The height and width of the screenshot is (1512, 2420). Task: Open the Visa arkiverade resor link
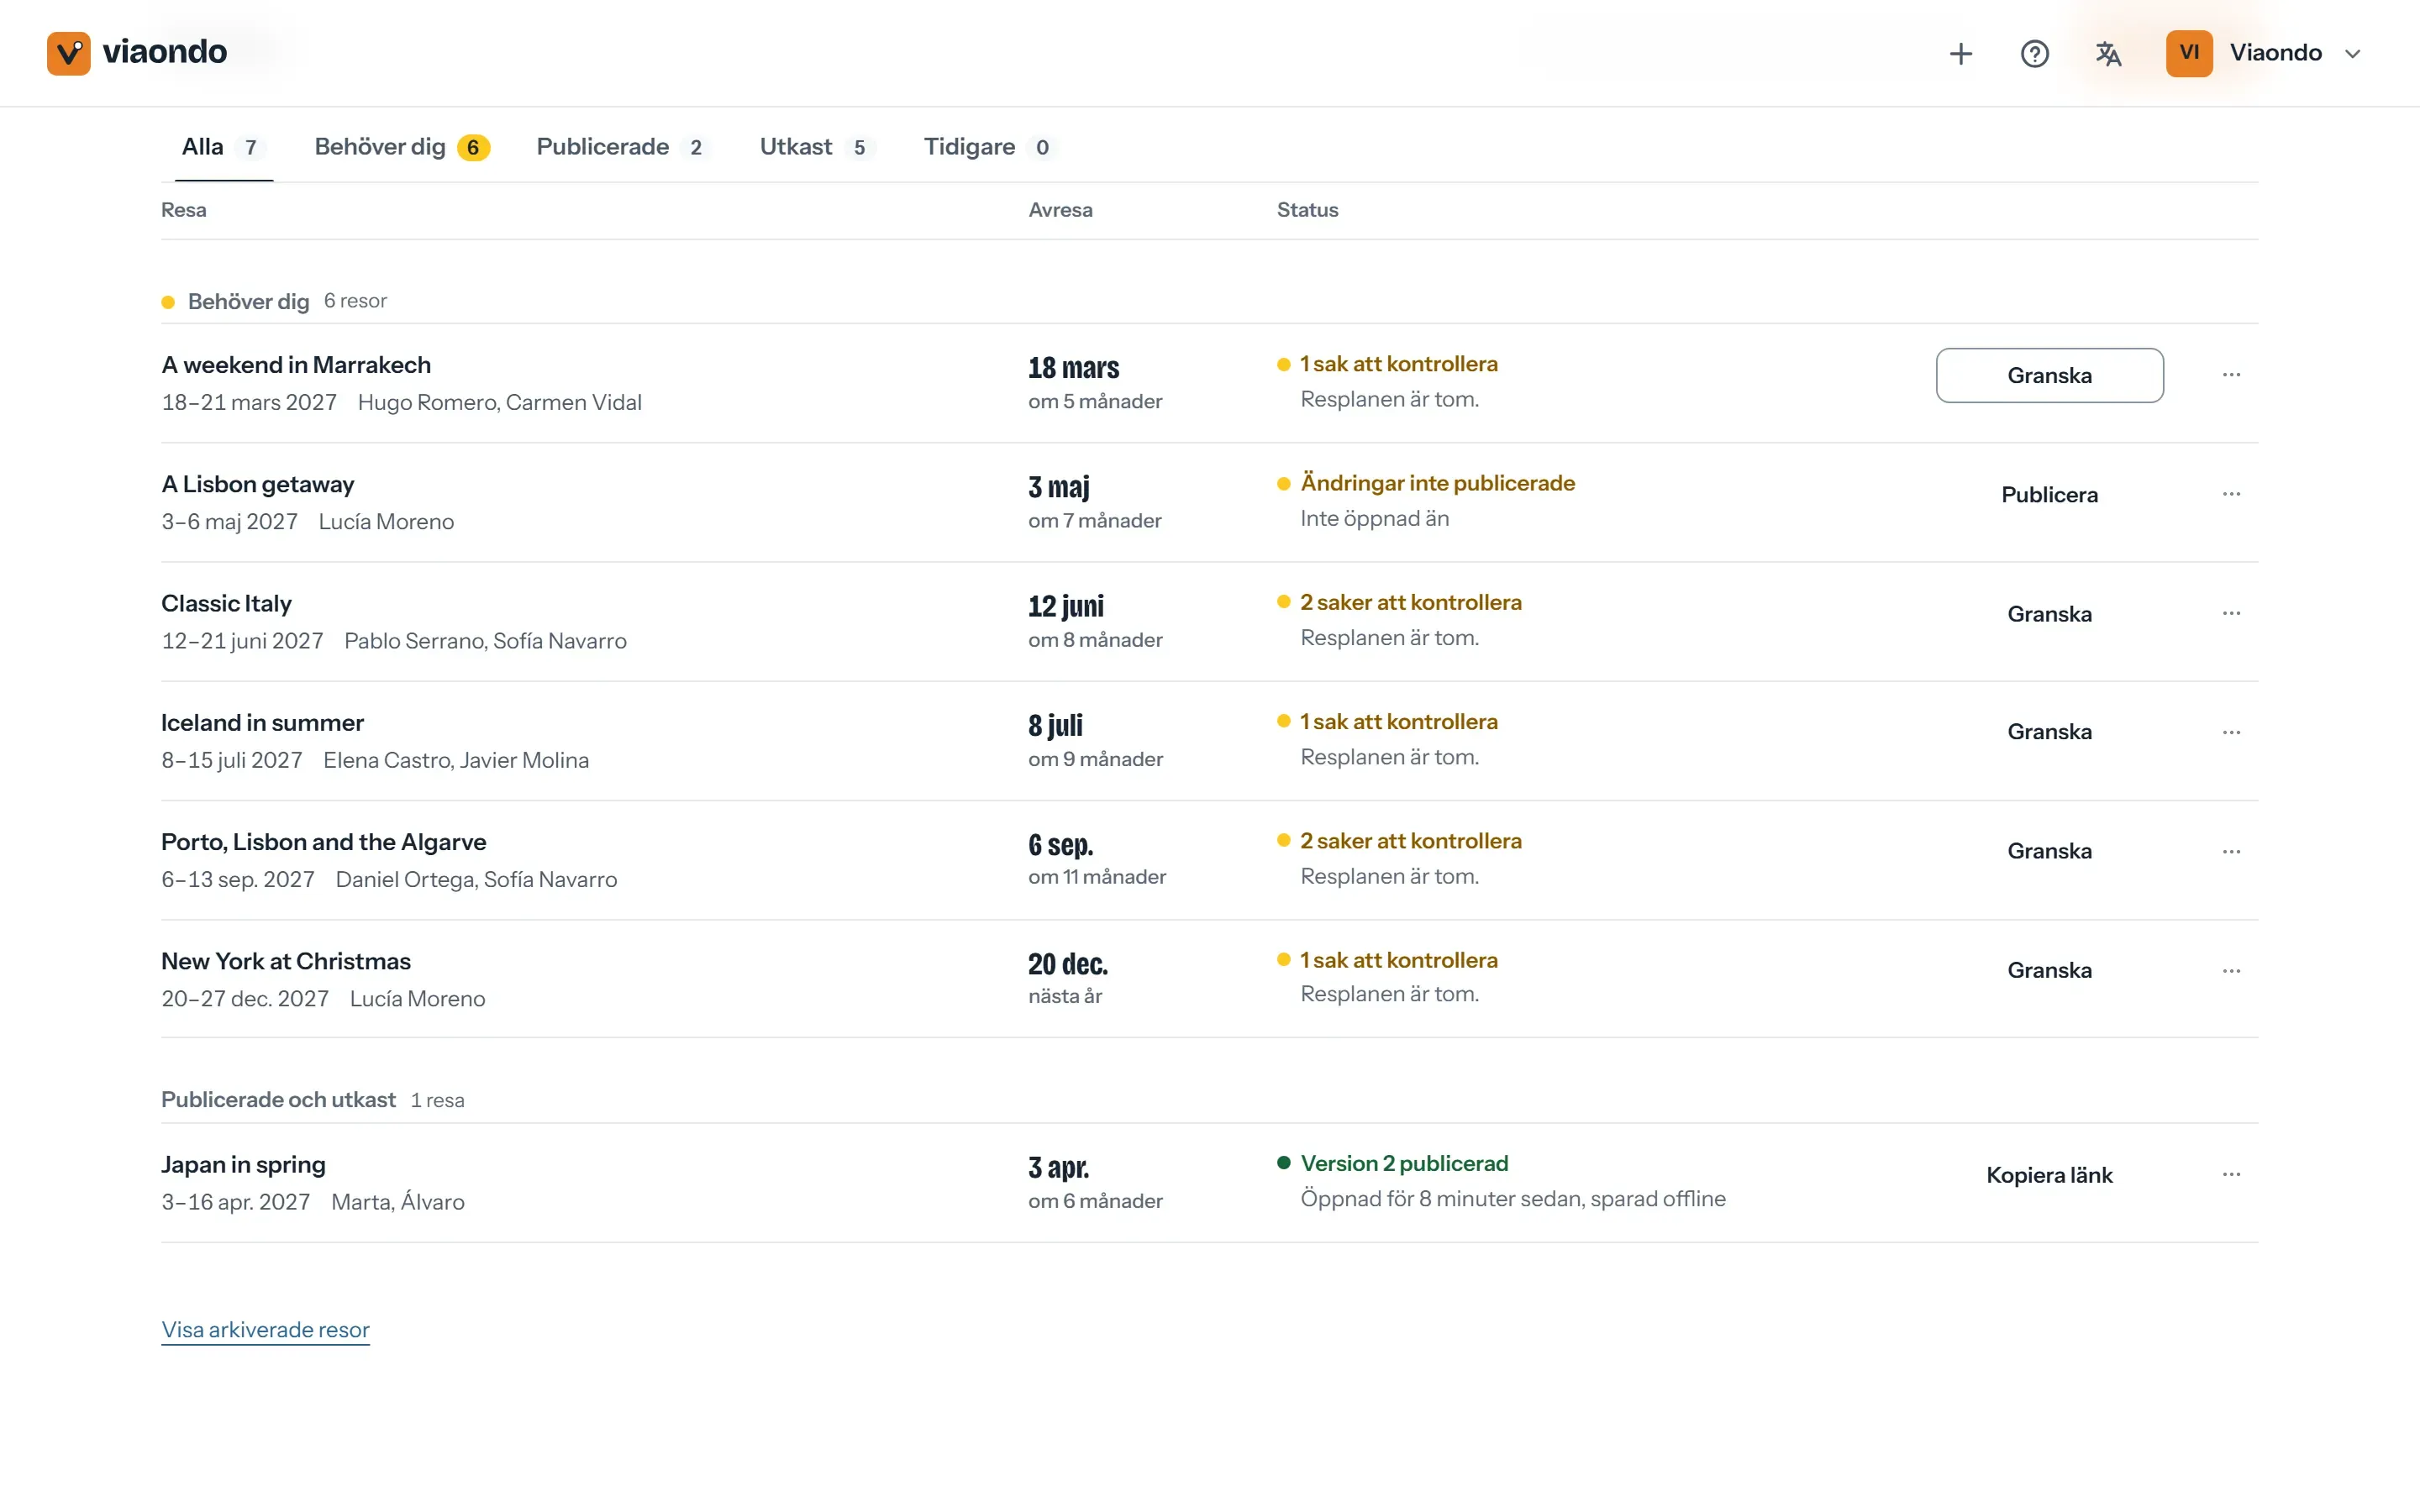pyautogui.click(x=265, y=1329)
